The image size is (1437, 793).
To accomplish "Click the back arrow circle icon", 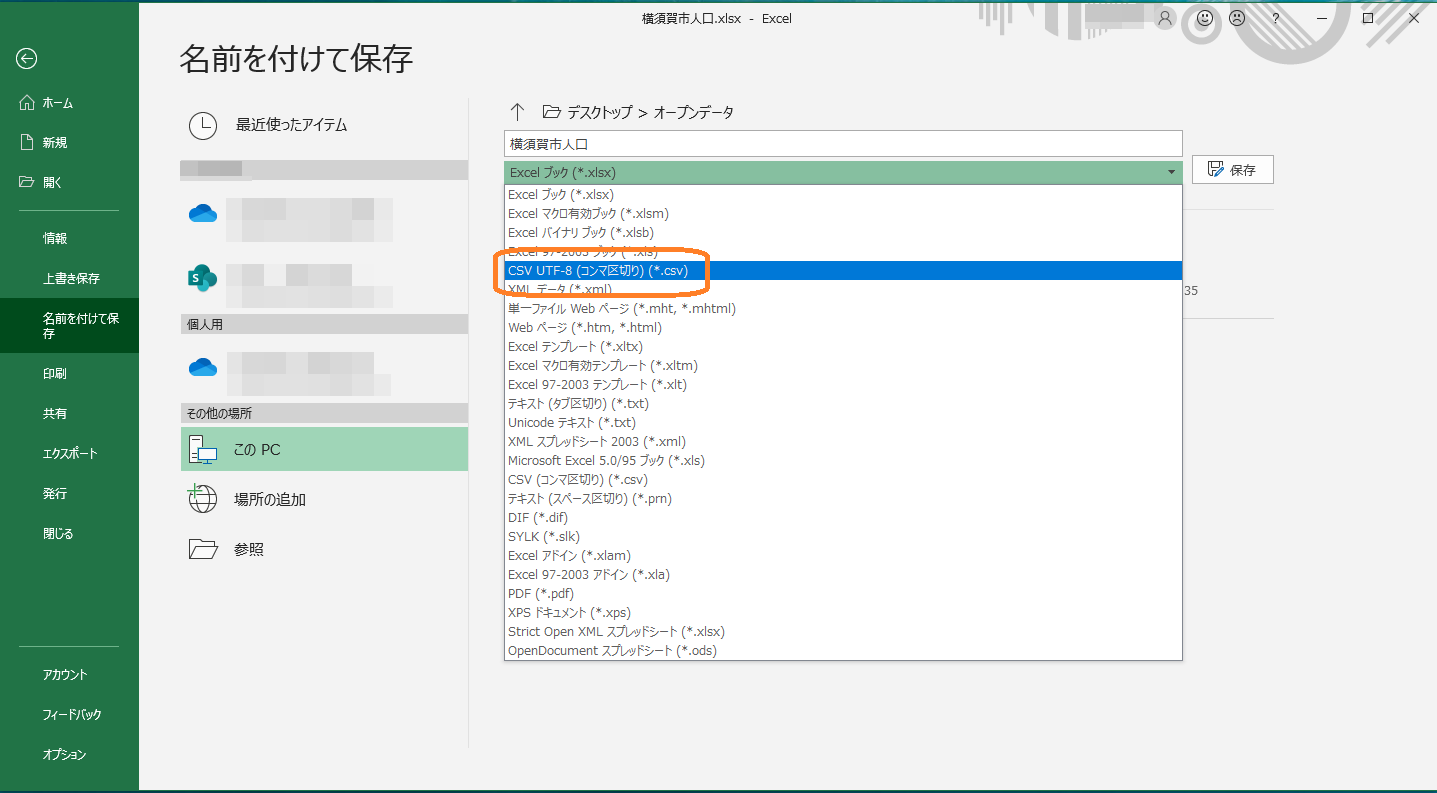I will coord(27,59).
